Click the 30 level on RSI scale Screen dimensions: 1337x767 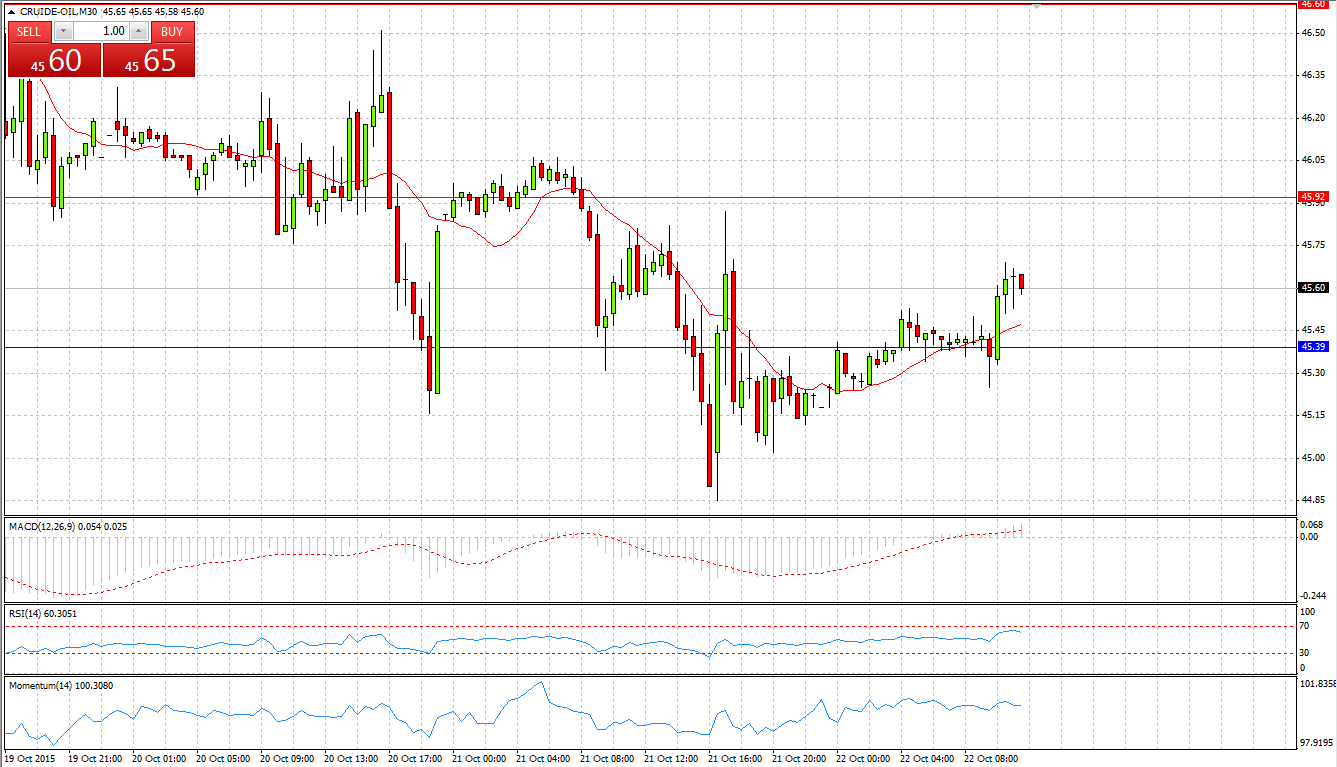(1305, 653)
